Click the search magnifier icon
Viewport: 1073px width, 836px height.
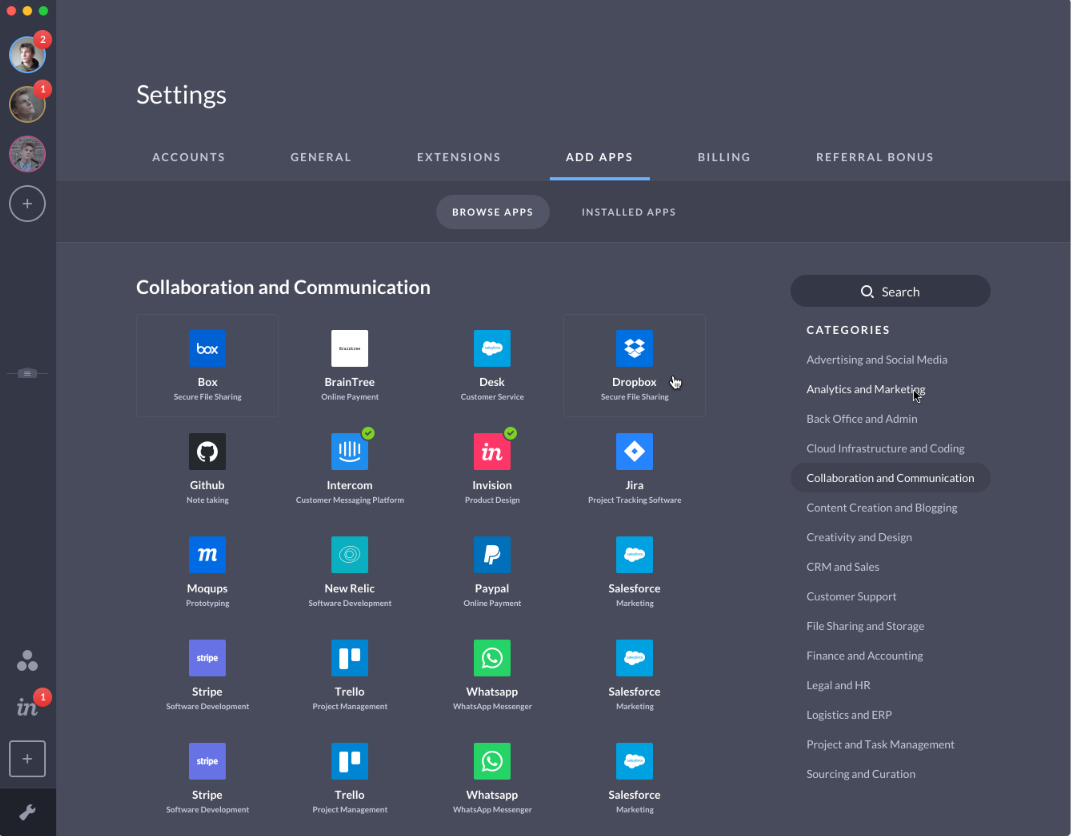pos(867,291)
